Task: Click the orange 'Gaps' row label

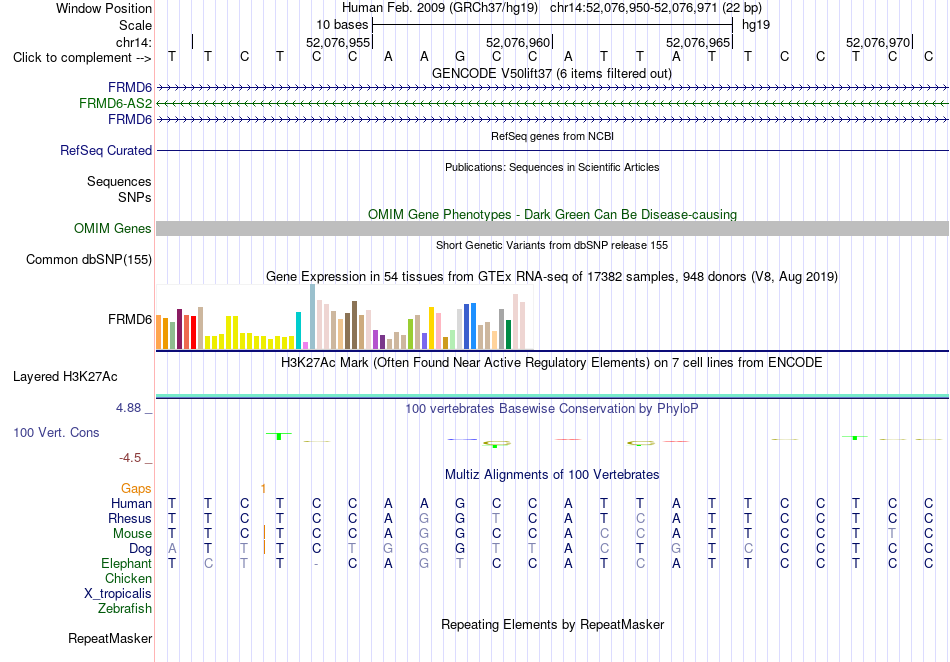Action: click(136, 488)
